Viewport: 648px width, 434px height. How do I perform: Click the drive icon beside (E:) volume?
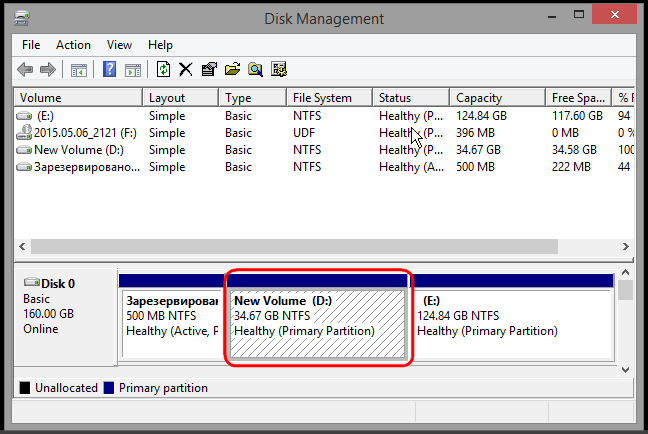[24, 116]
